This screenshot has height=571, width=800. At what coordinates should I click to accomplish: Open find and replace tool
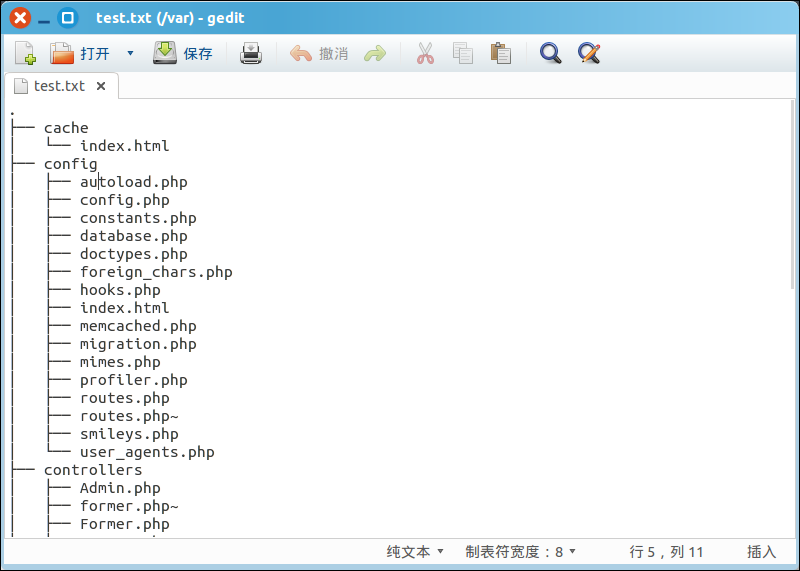pyautogui.click(x=589, y=54)
